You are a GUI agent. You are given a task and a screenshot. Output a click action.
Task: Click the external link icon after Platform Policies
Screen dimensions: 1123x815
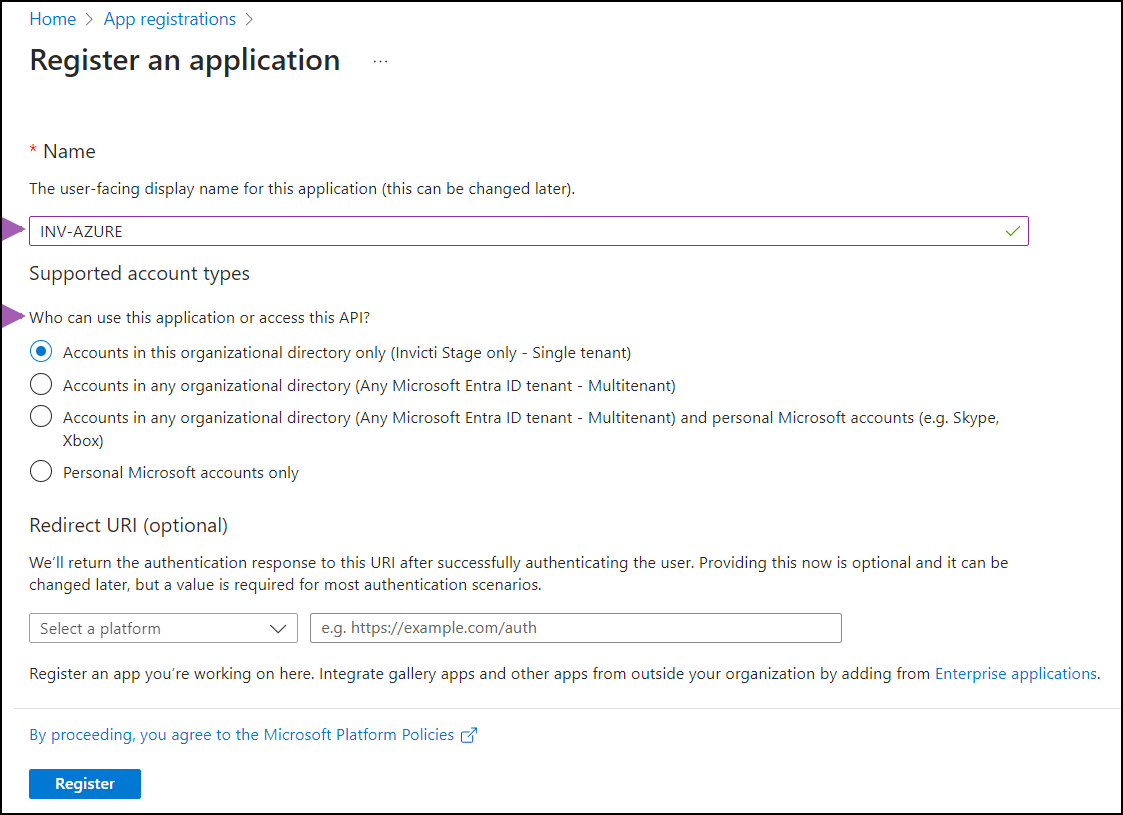469,735
